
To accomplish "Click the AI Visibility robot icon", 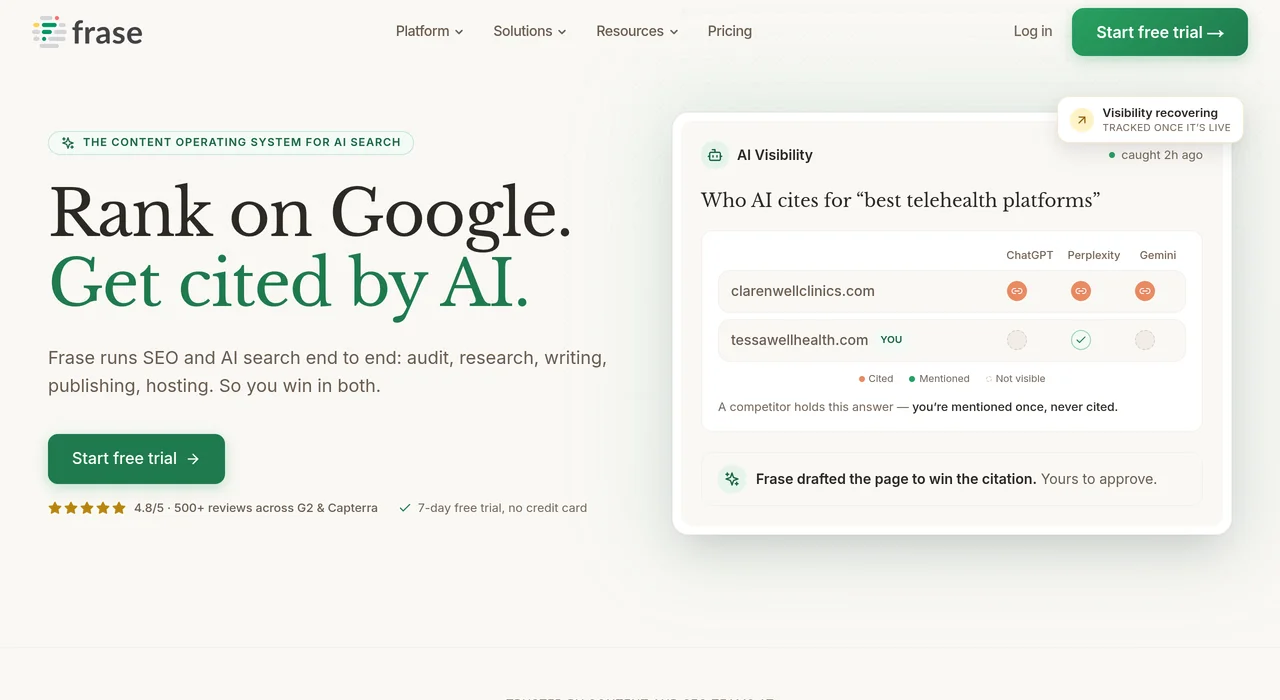I will [714, 155].
